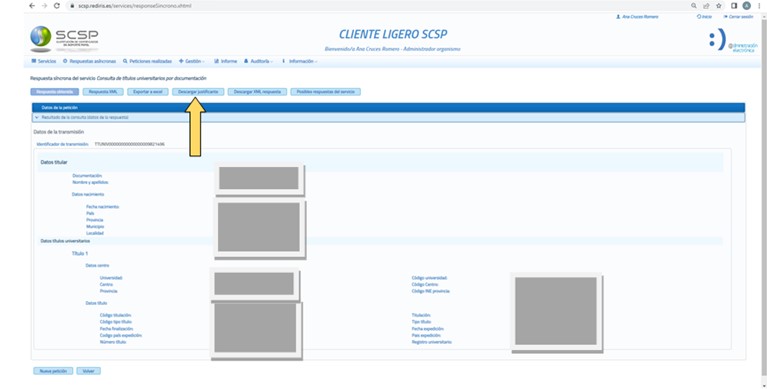
Task: Click the browser profile avatar
Action: pos(746,6)
